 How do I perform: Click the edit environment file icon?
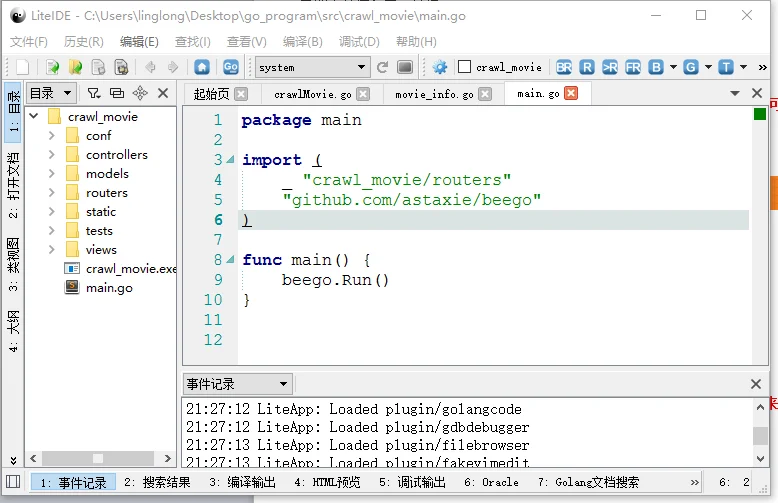click(405, 67)
